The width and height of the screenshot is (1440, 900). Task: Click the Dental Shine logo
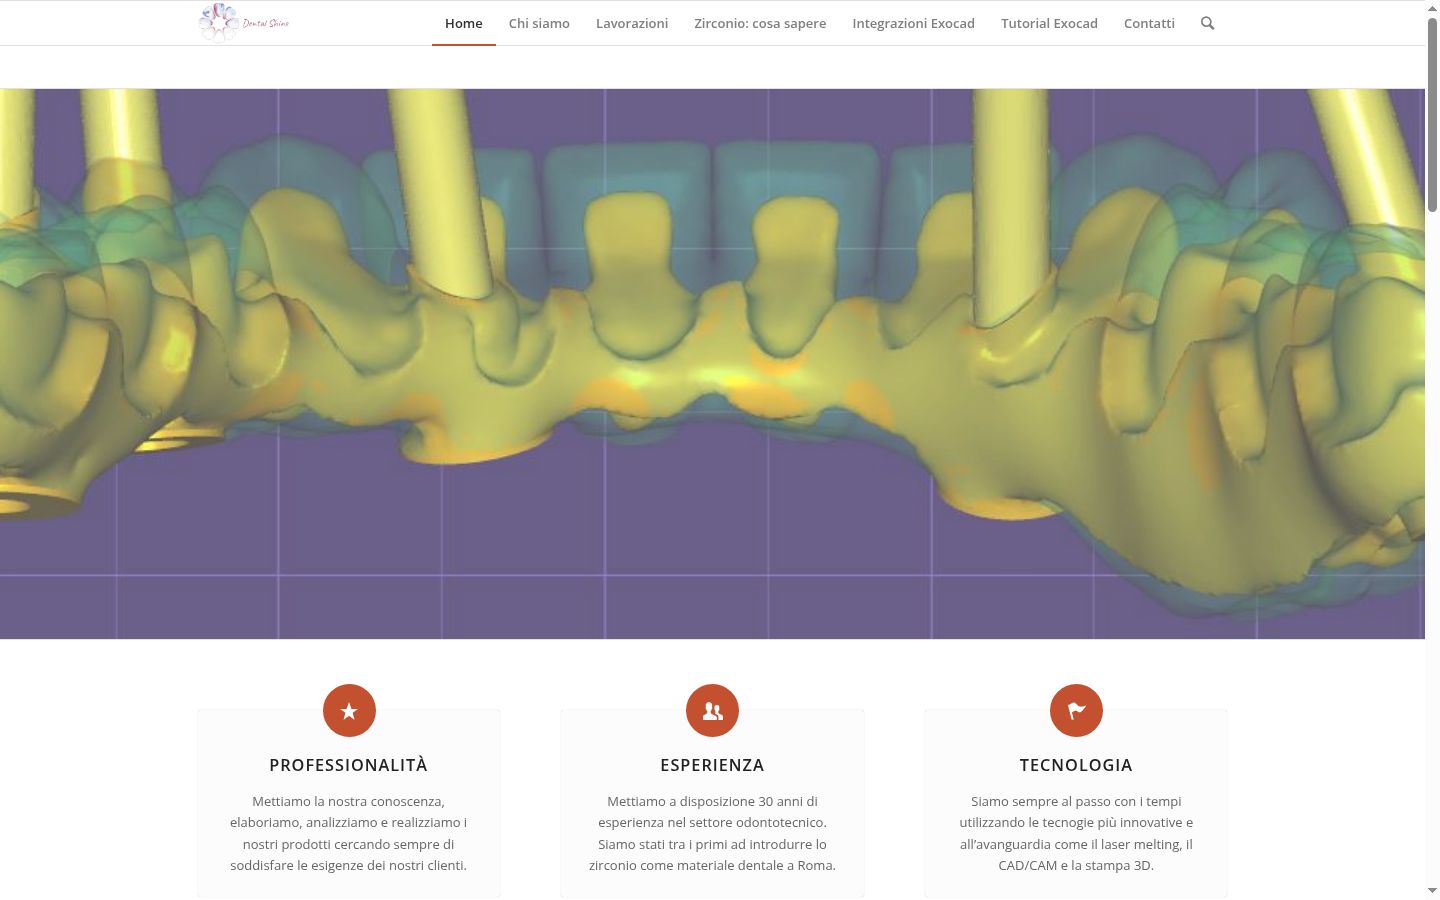click(244, 22)
